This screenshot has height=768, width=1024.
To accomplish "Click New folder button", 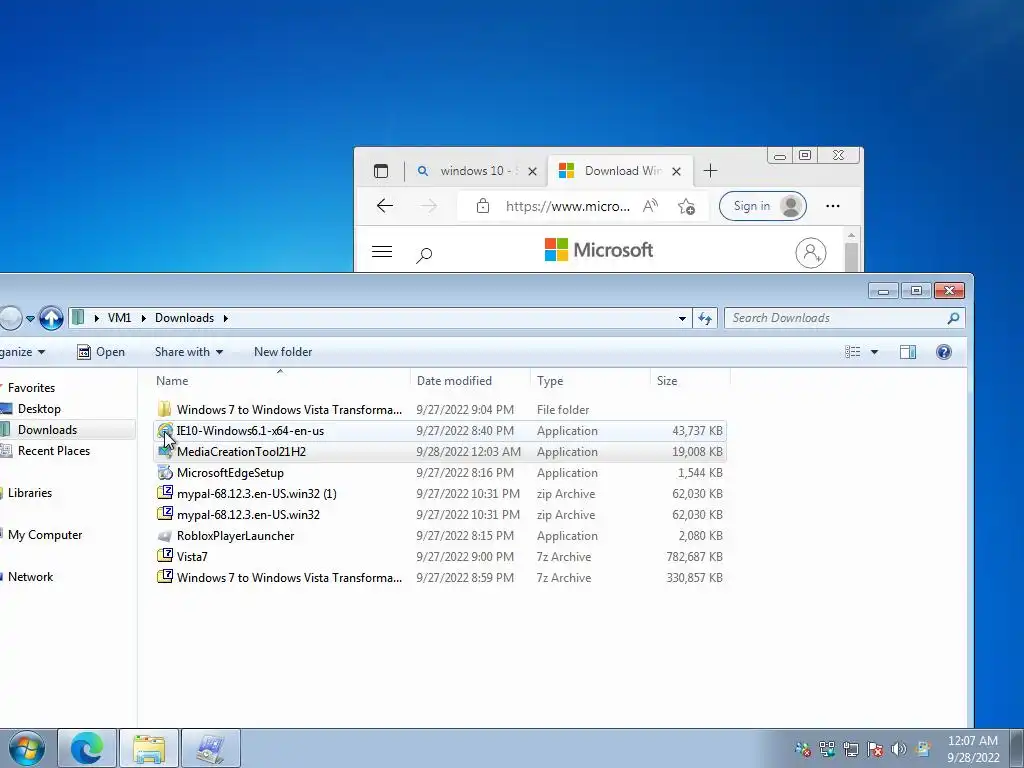I will pyautogui.click(x=283, y=352).
